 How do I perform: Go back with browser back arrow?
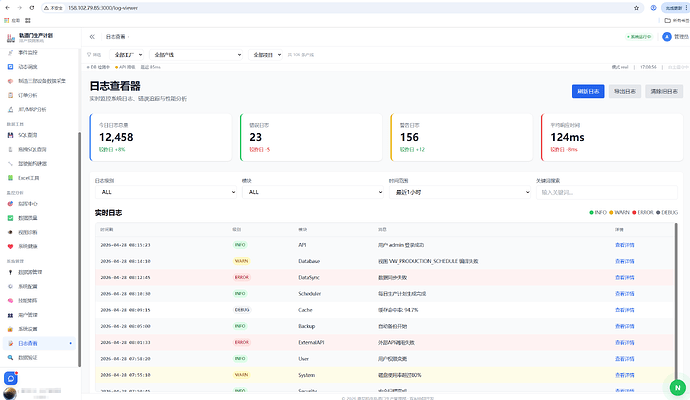(x=7, y=8)
